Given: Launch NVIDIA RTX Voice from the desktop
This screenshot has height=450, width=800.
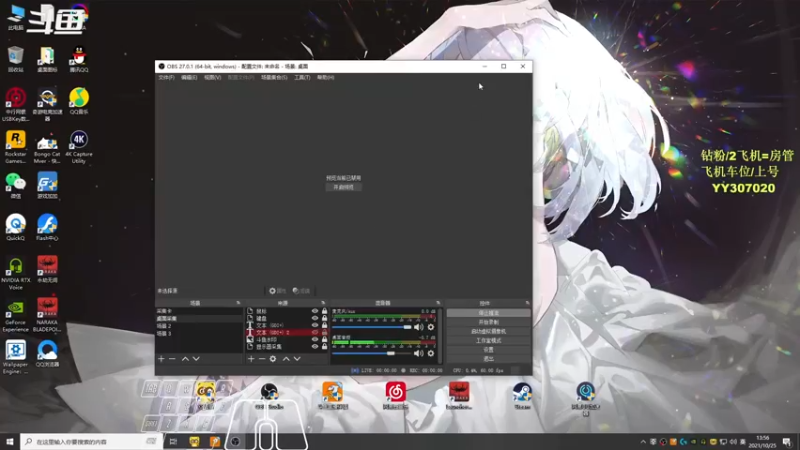Looking at the screenshot, I should [15, 273].
